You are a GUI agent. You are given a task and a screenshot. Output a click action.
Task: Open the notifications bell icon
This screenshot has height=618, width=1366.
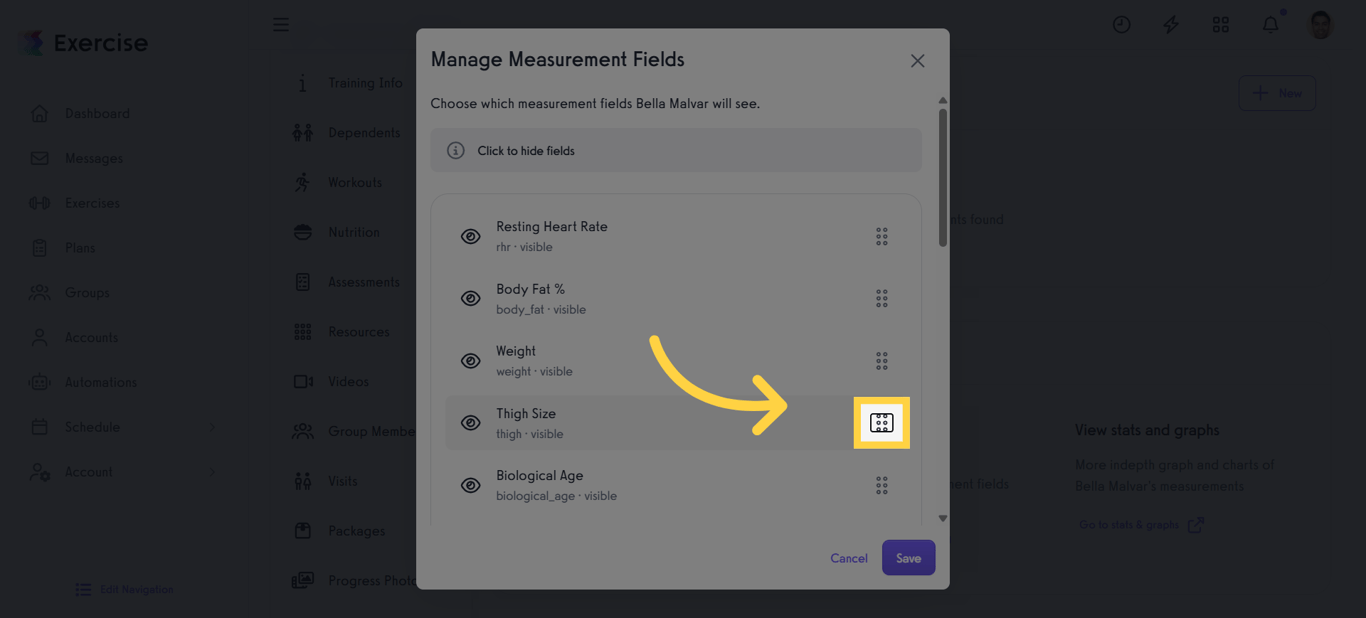point(1270,25)
